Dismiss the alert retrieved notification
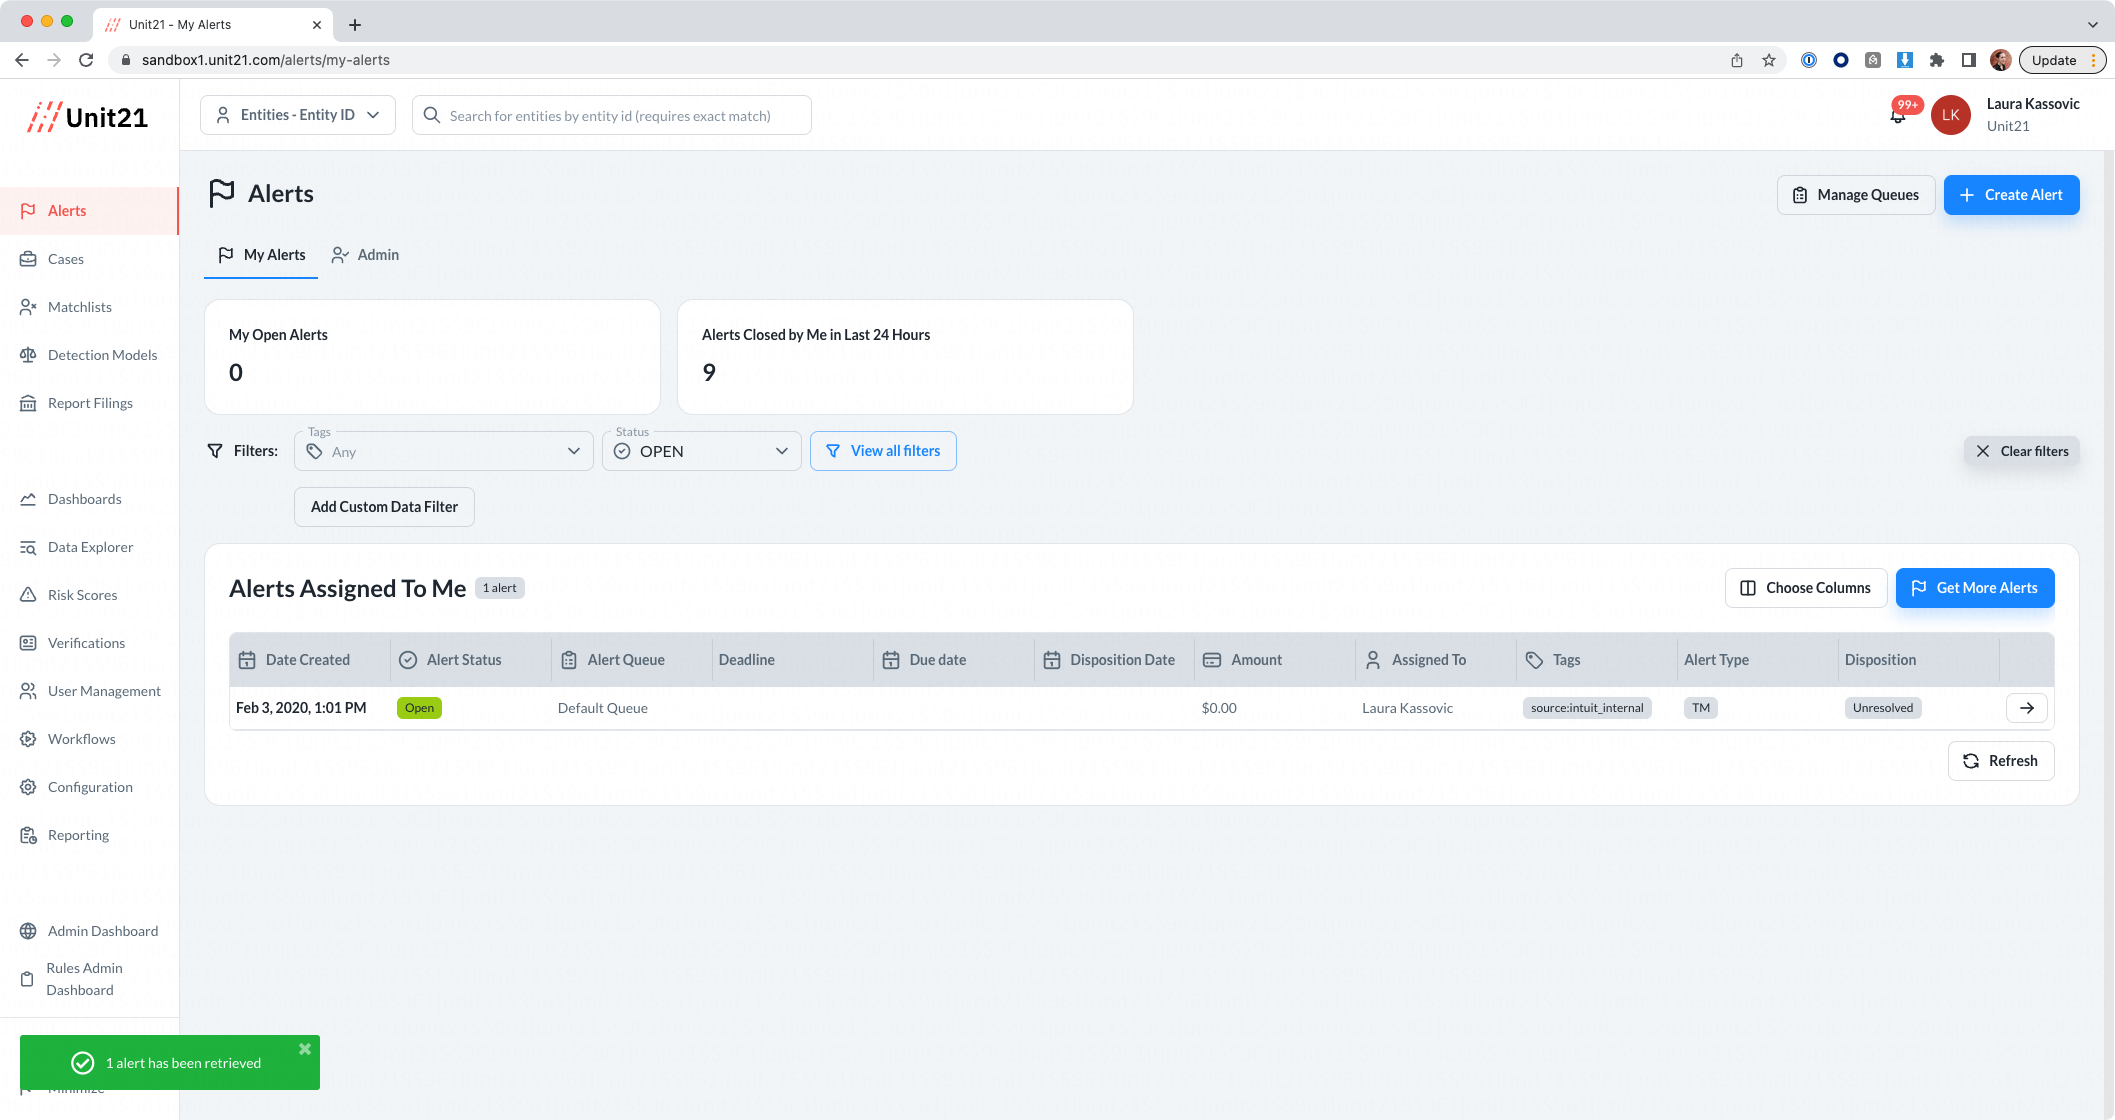The image size is (2115, 1120). point(305,1049)
